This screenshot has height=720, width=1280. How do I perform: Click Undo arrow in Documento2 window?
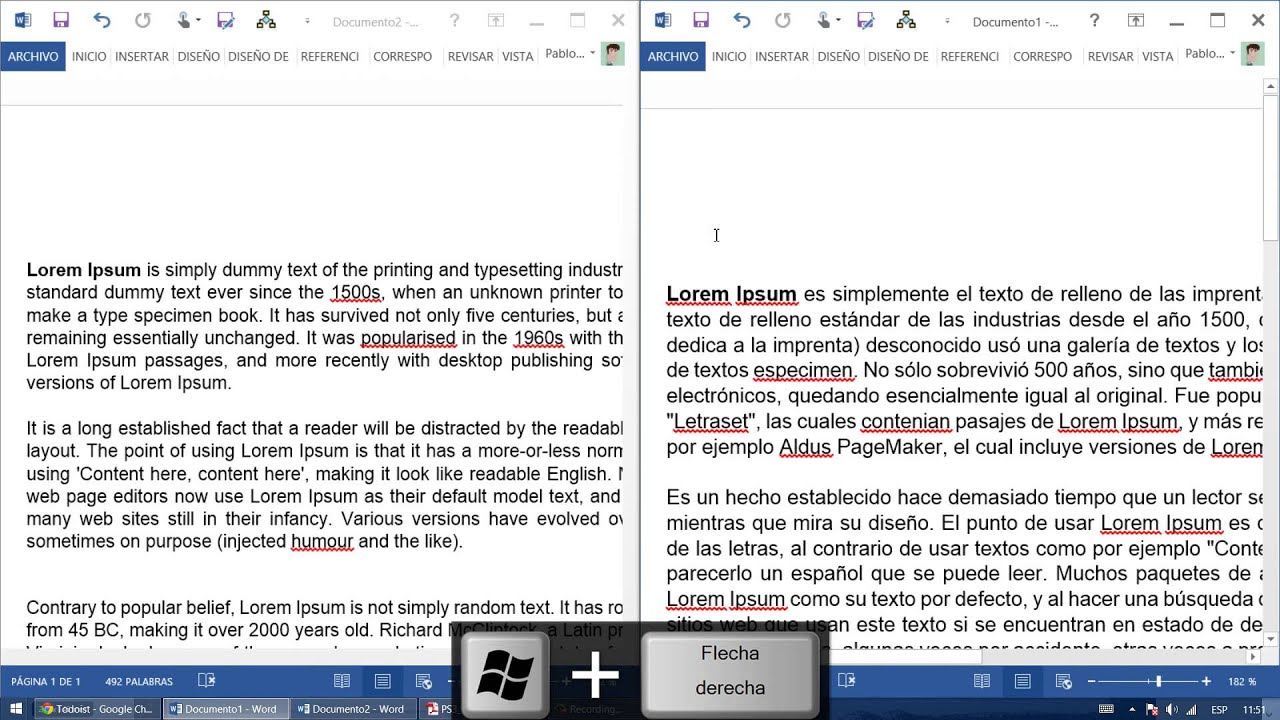pos(102,20)
